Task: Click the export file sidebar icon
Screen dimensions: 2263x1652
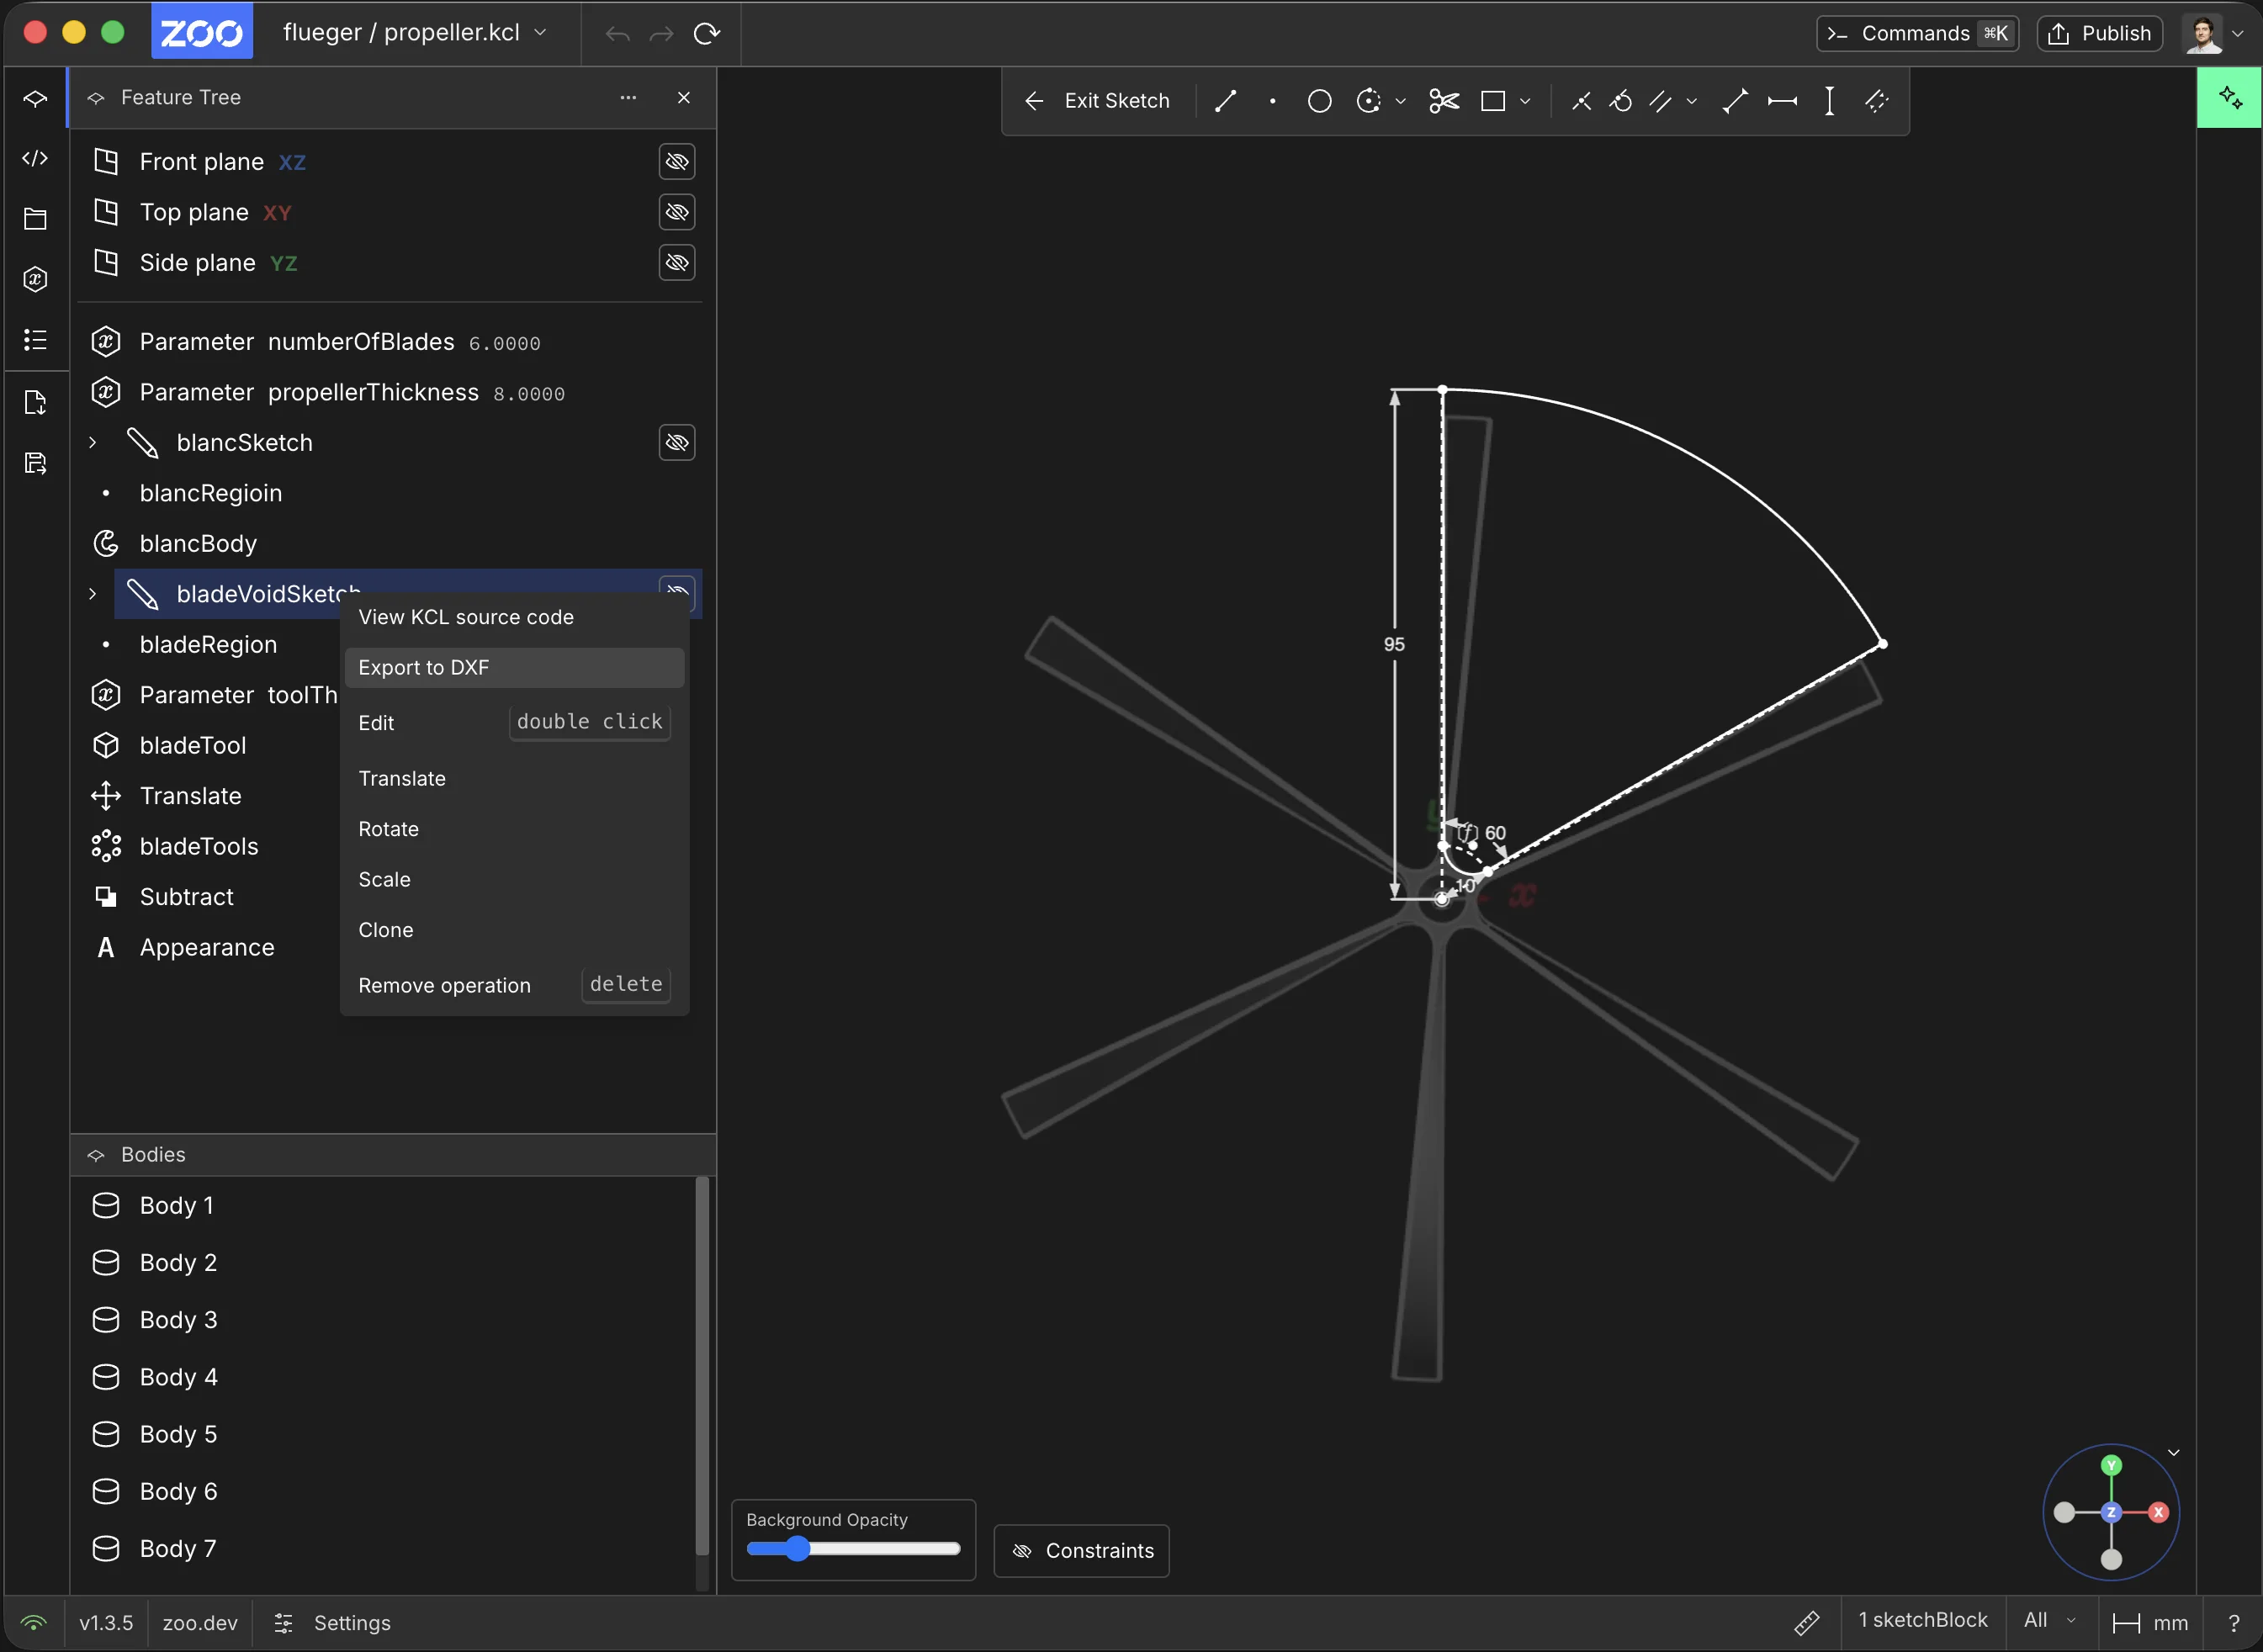Action: (x=35, y=403)
